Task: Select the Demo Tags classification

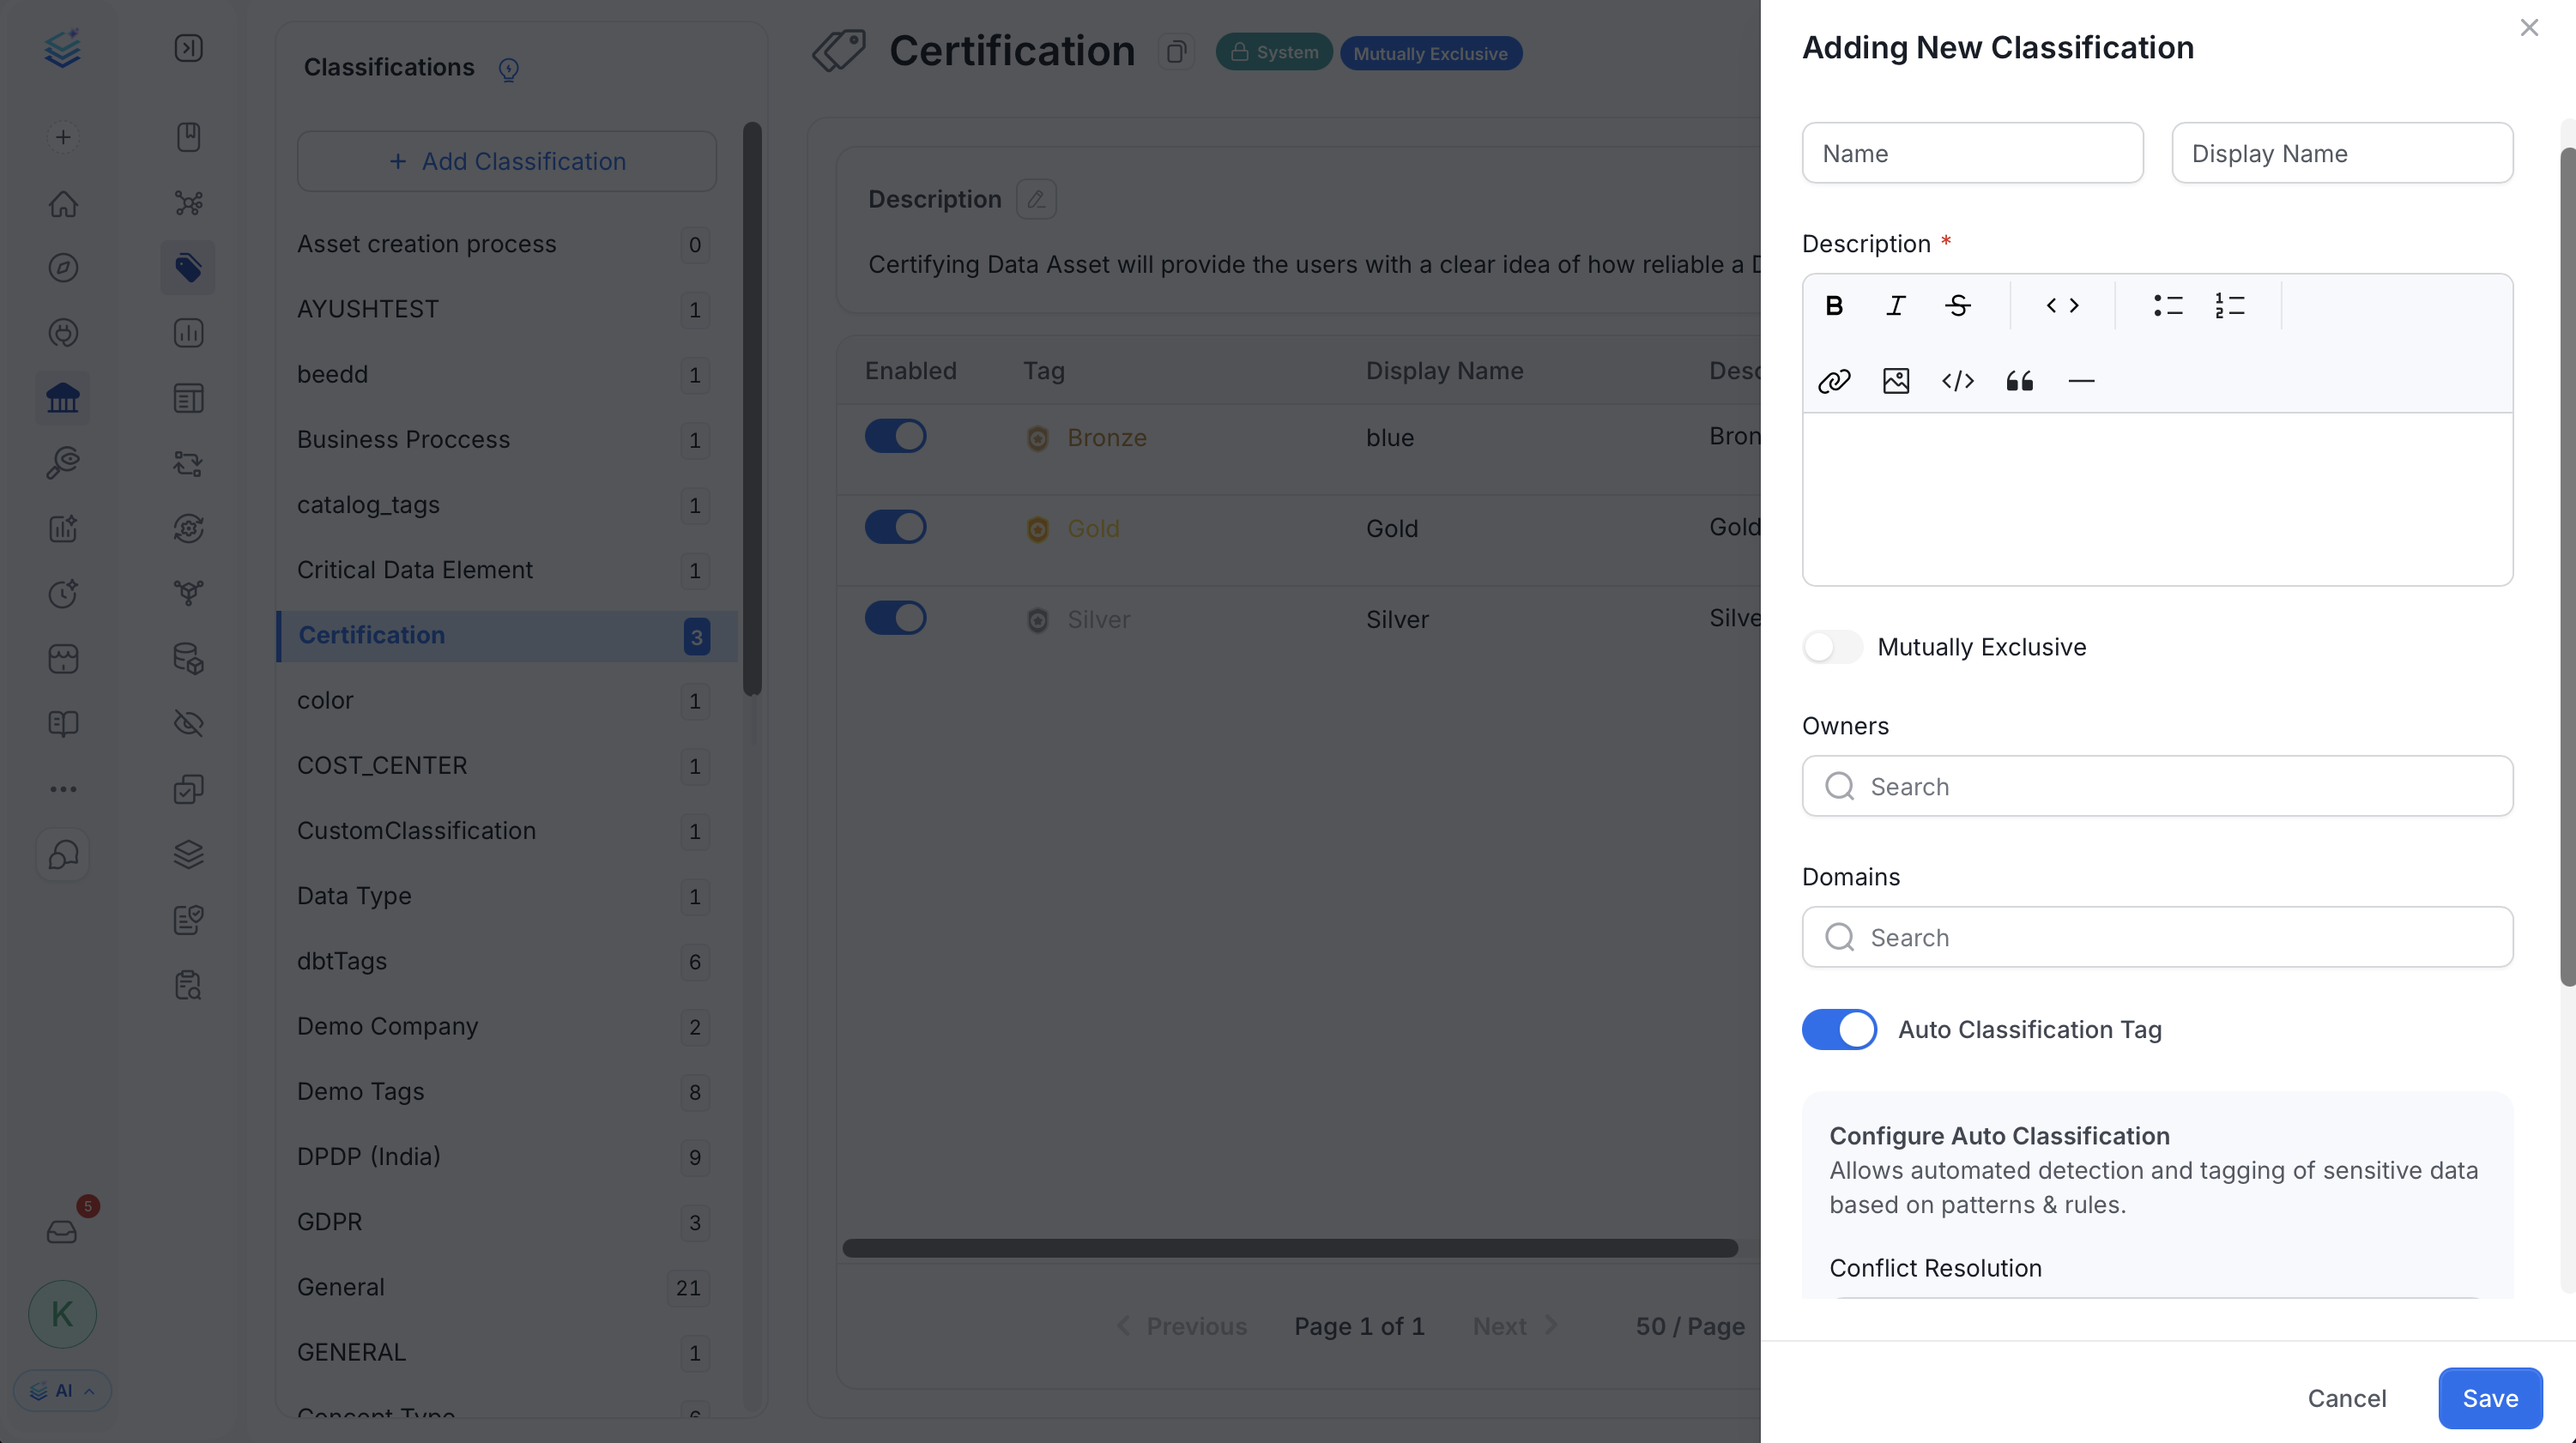Action: point(507,1092)
